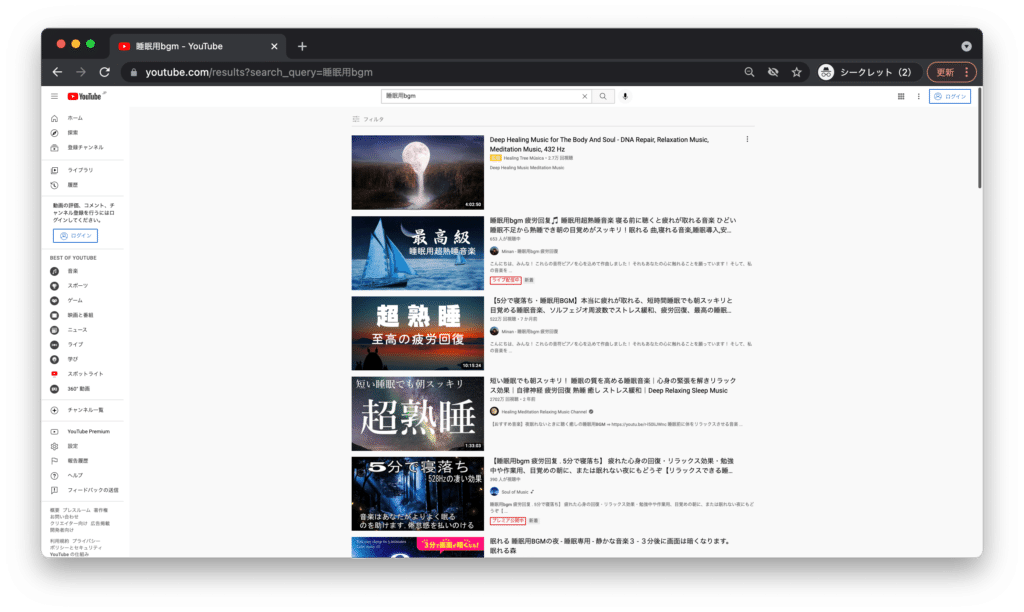This screenshot has height=612, width=1024.
Task: Go forward in browser history
Action: (x=81, y=72)
